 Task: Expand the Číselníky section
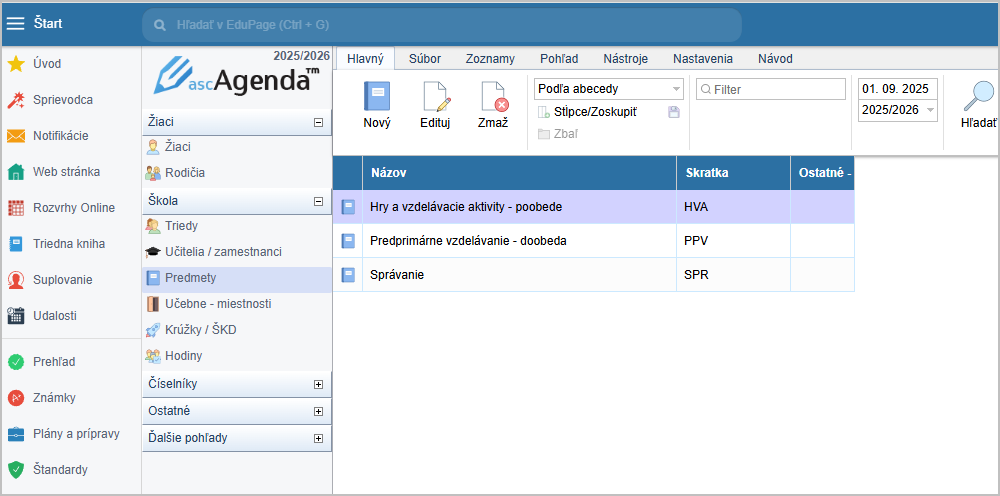click(x=318, y=384)
